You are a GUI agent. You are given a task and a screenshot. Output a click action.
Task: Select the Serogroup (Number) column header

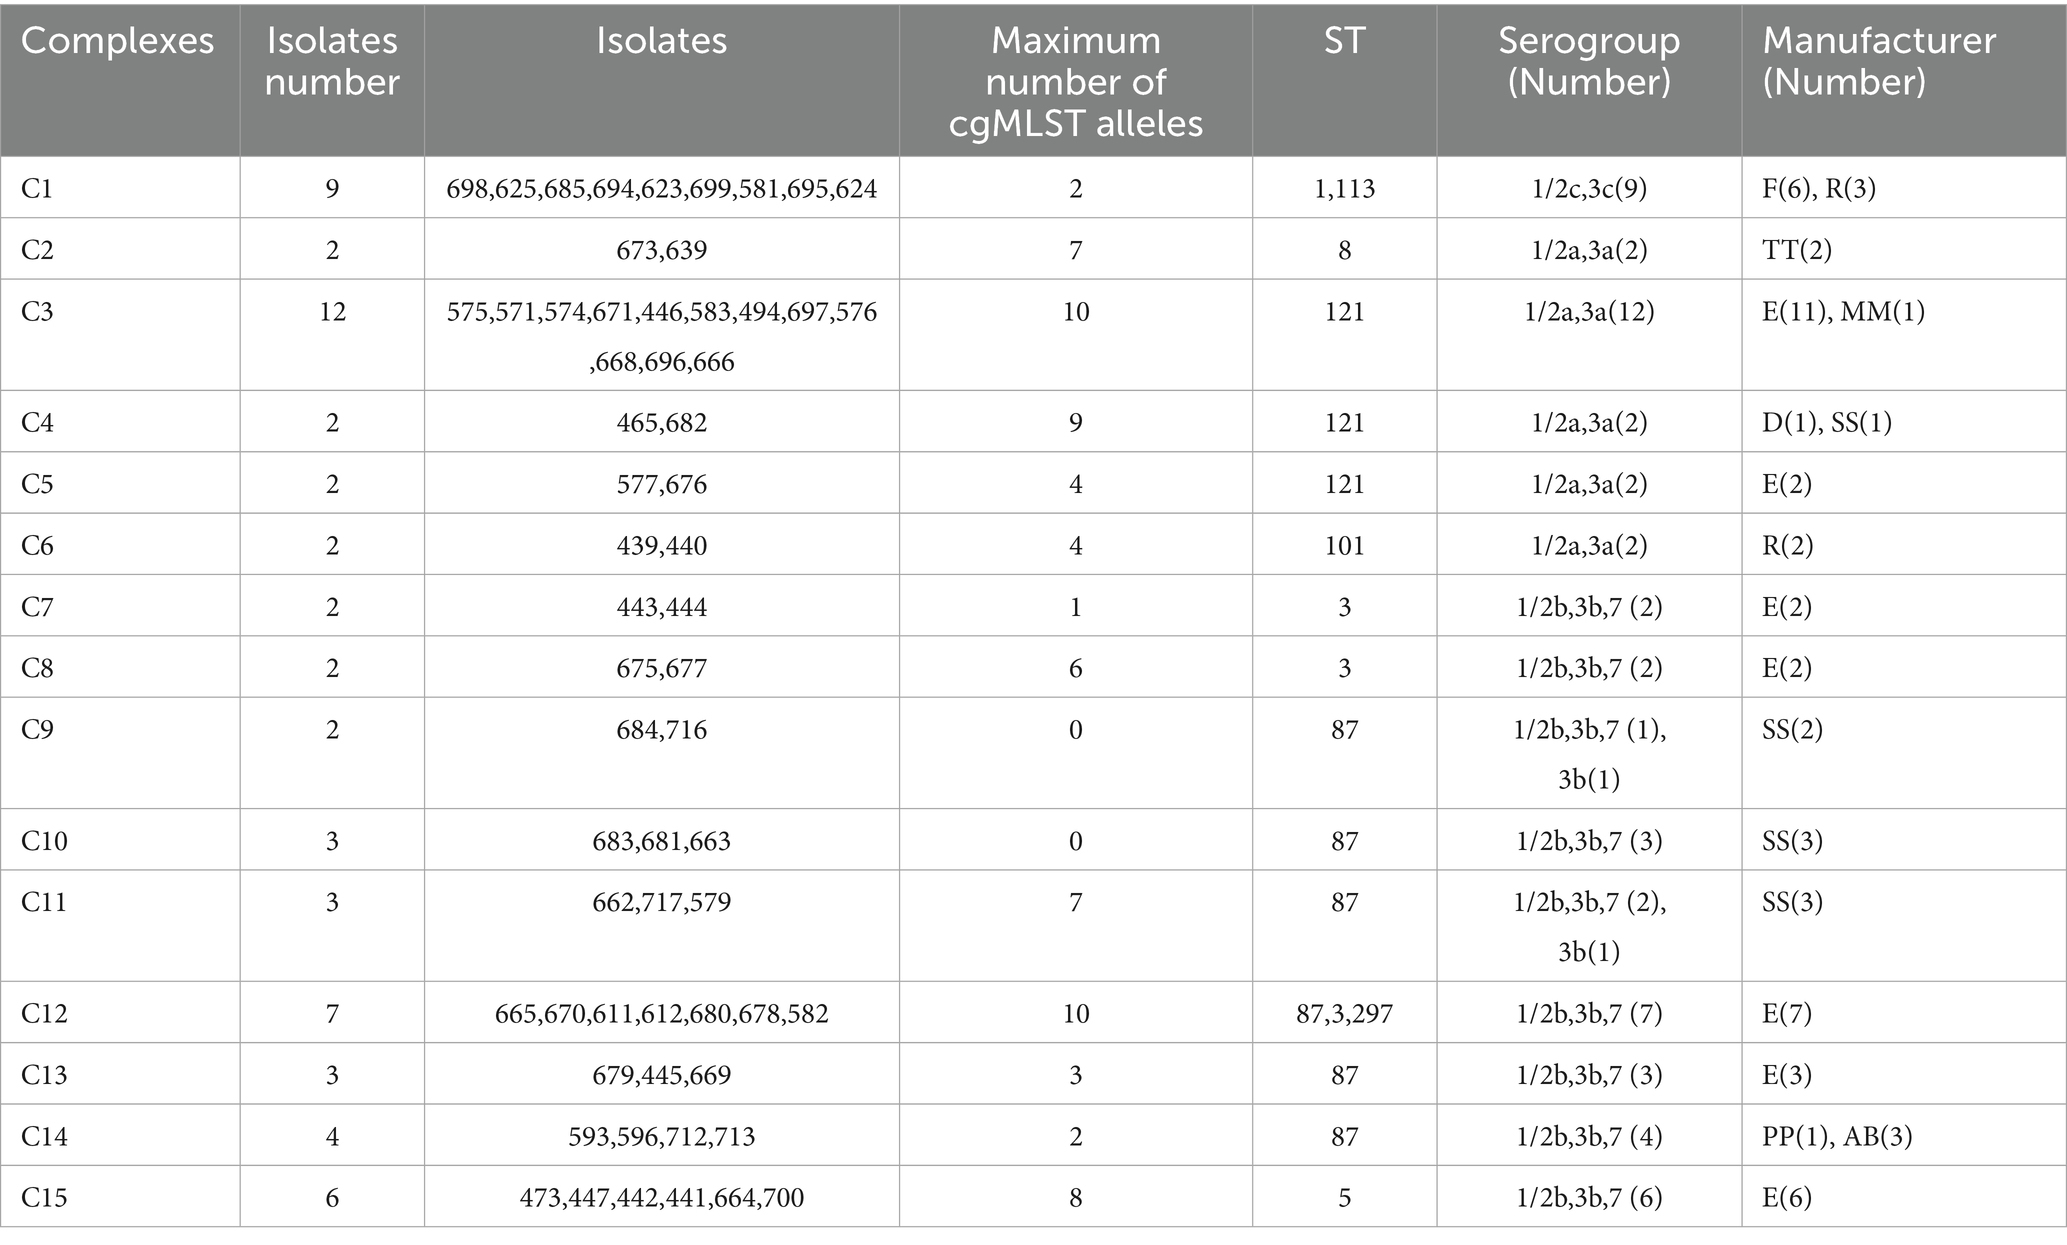point(1588,61)
